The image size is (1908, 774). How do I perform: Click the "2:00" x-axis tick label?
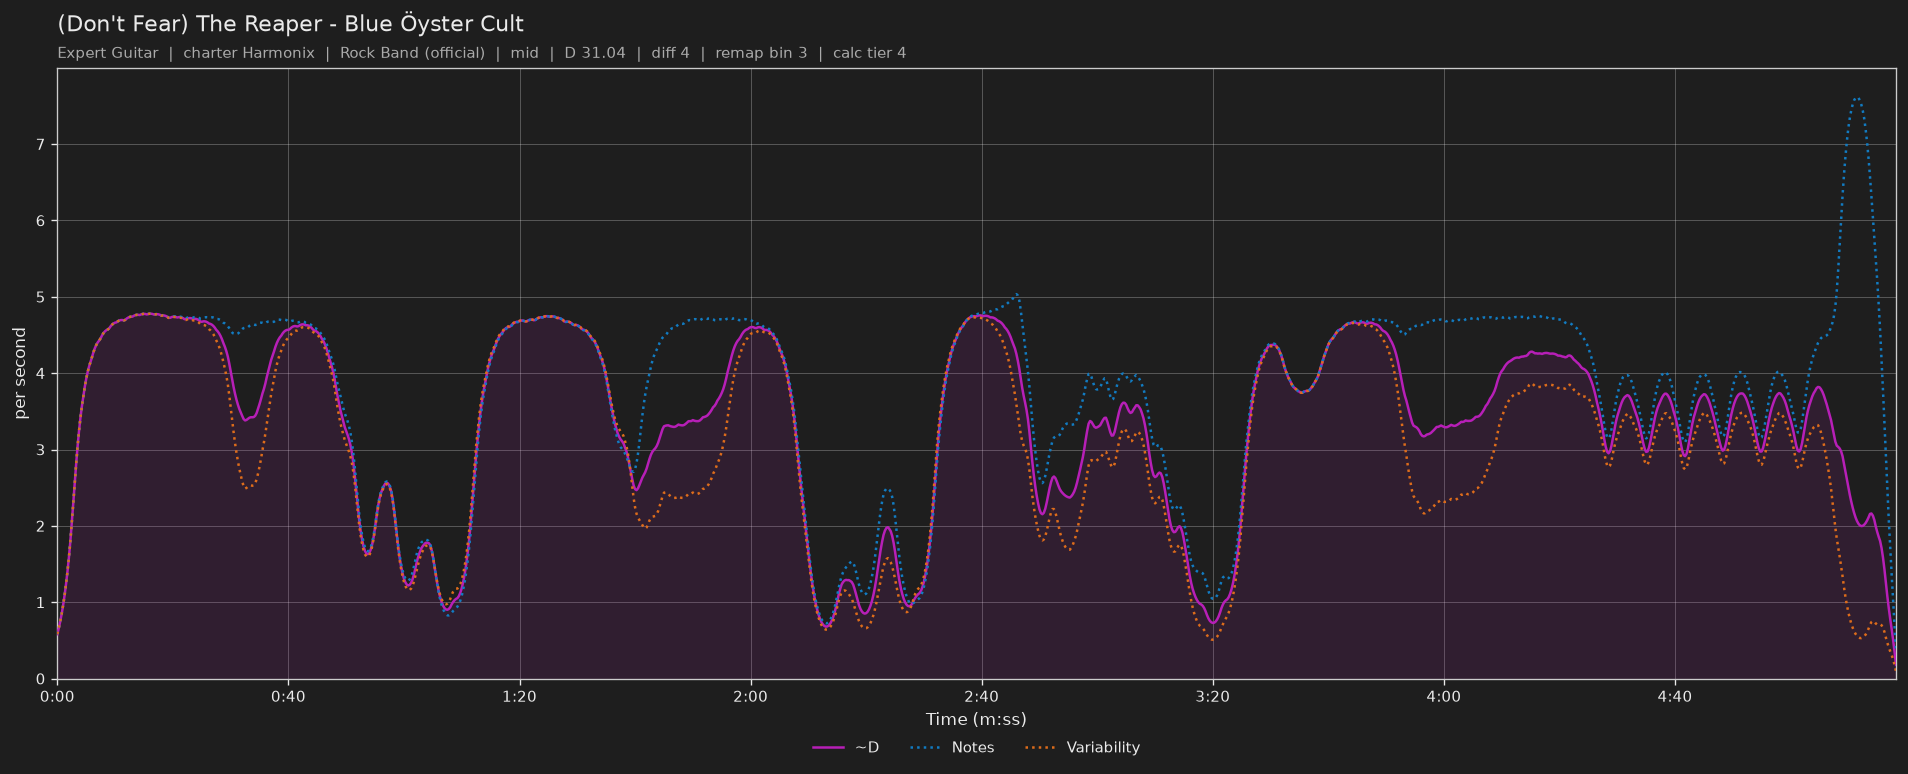click(x=750, y=696)
